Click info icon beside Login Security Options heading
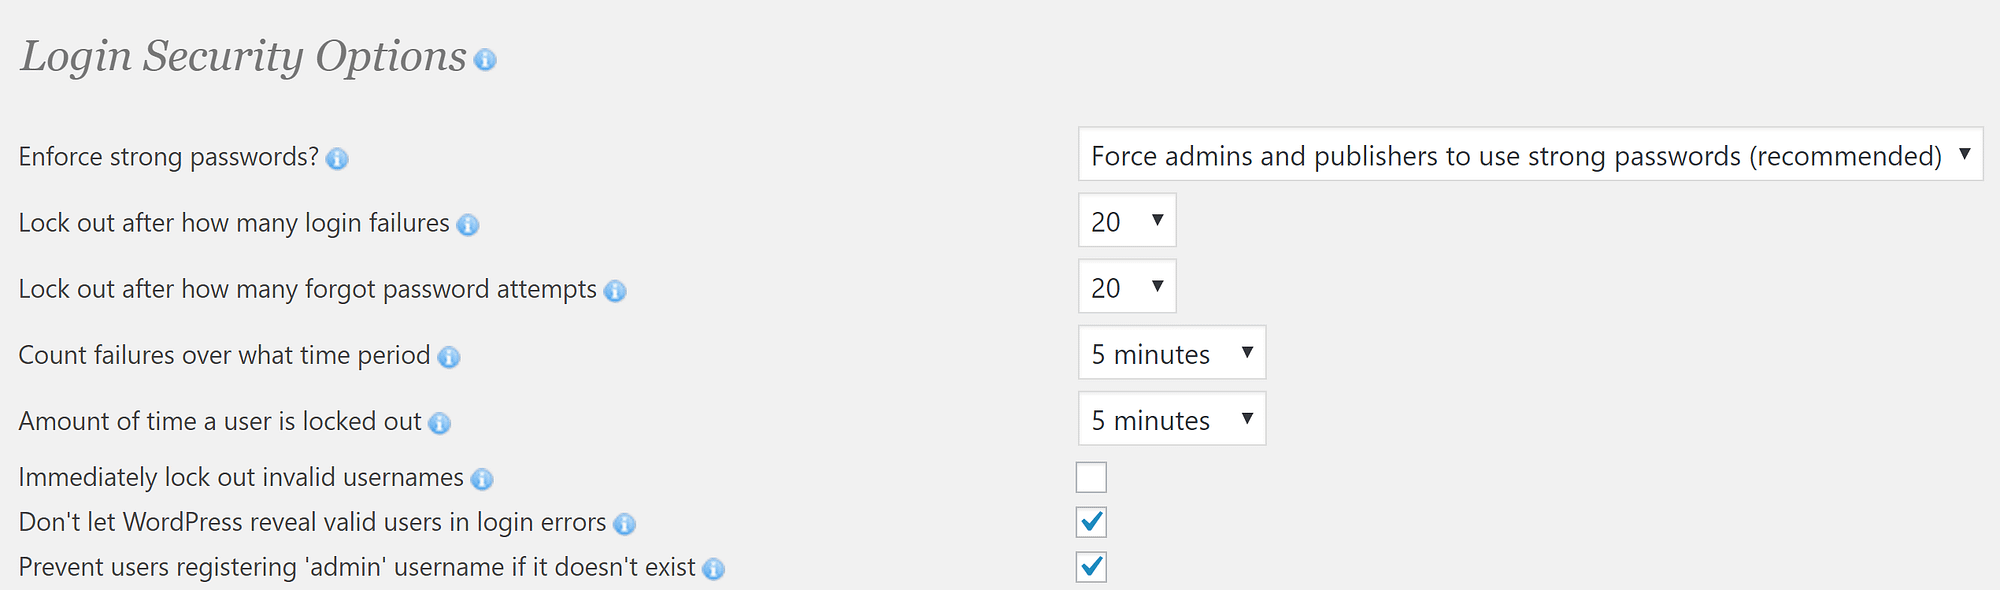 [485, 60]
